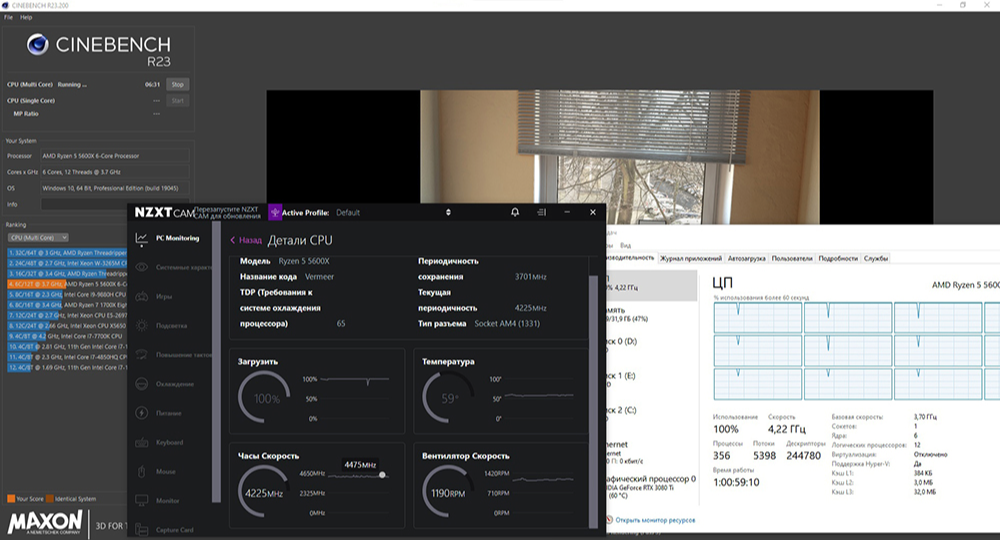The image size is (1000, 540).
Task: Click clock speed graph point at 4475MHz
Action: (382, 475)
